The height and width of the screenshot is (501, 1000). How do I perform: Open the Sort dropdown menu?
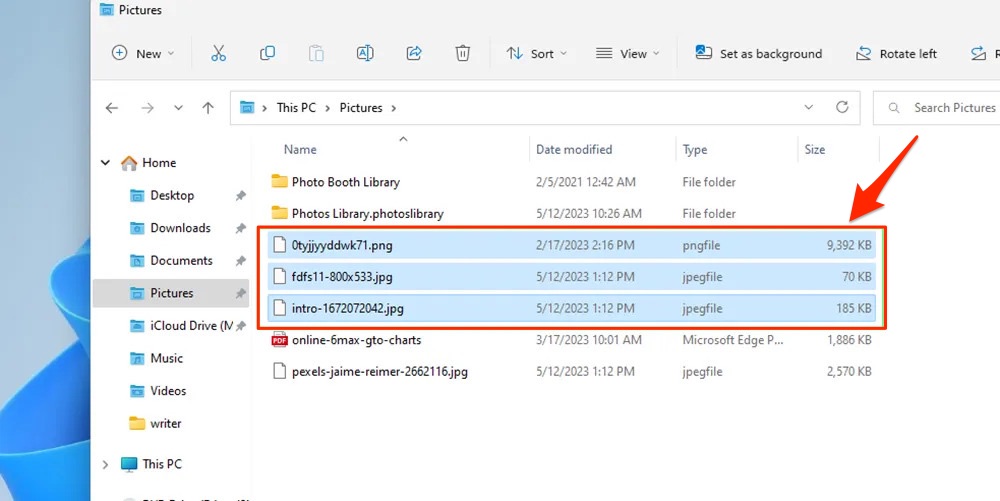point(536,54)
